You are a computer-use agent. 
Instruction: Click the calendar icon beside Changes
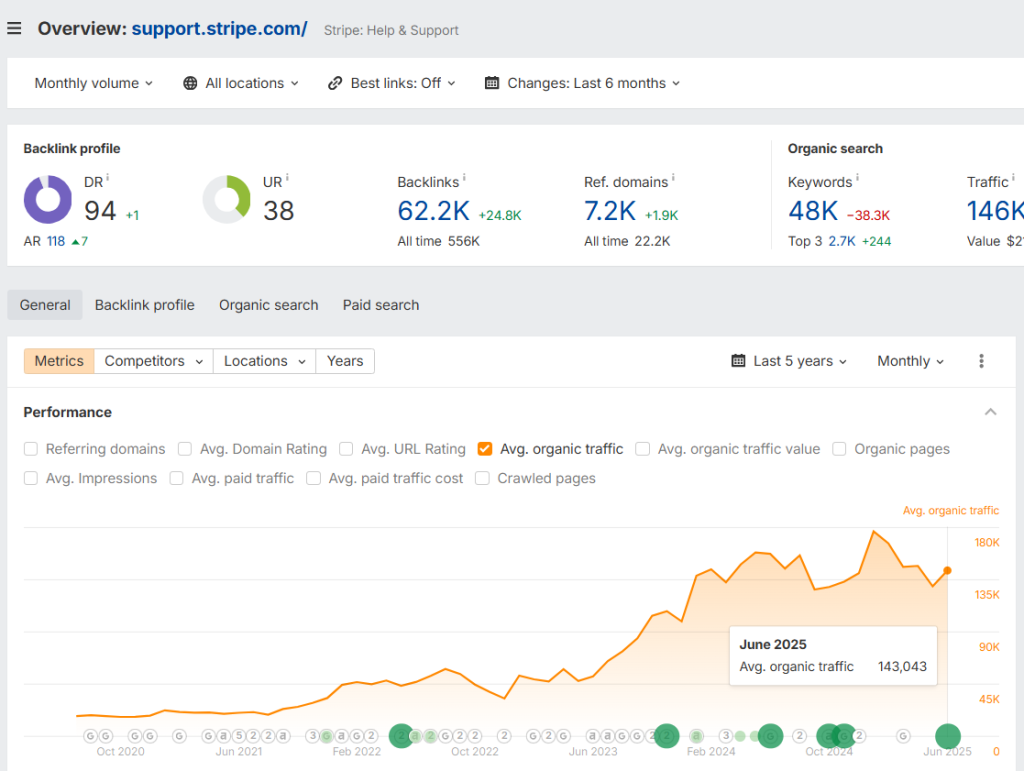[x=492, y=83]
